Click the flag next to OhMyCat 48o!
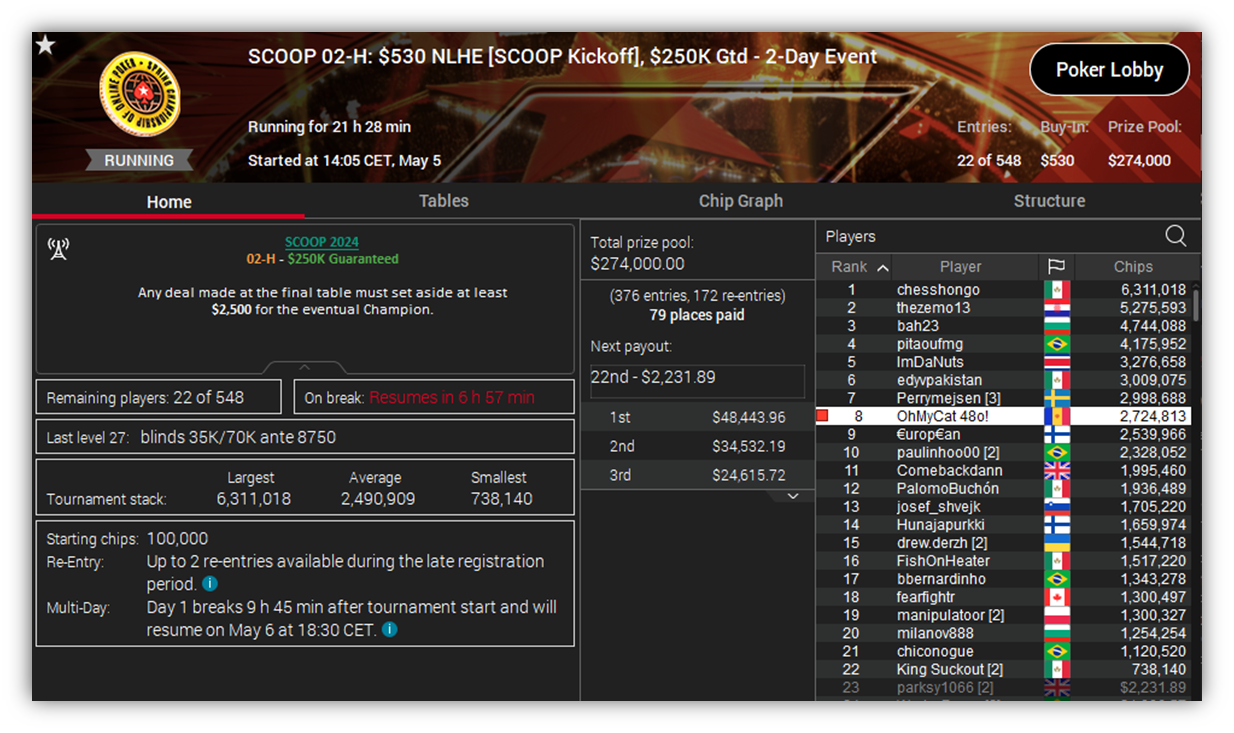The width and height of the screenshot is (1234, 733). (1056, 416)
